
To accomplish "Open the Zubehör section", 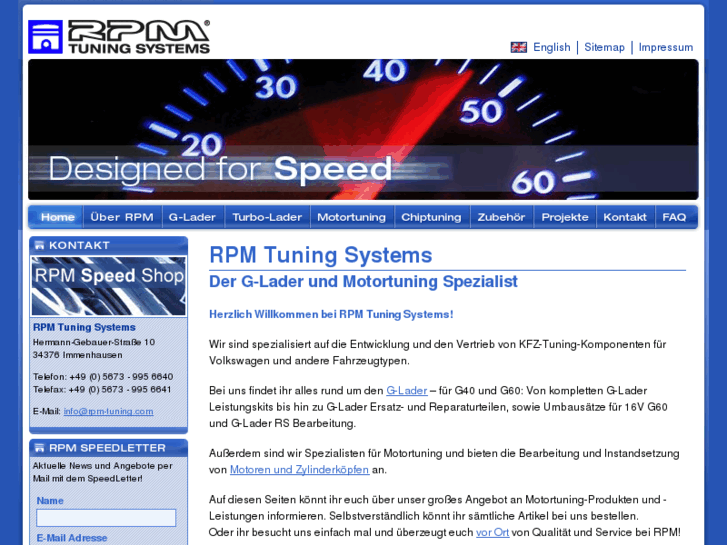I will point(501,217).
